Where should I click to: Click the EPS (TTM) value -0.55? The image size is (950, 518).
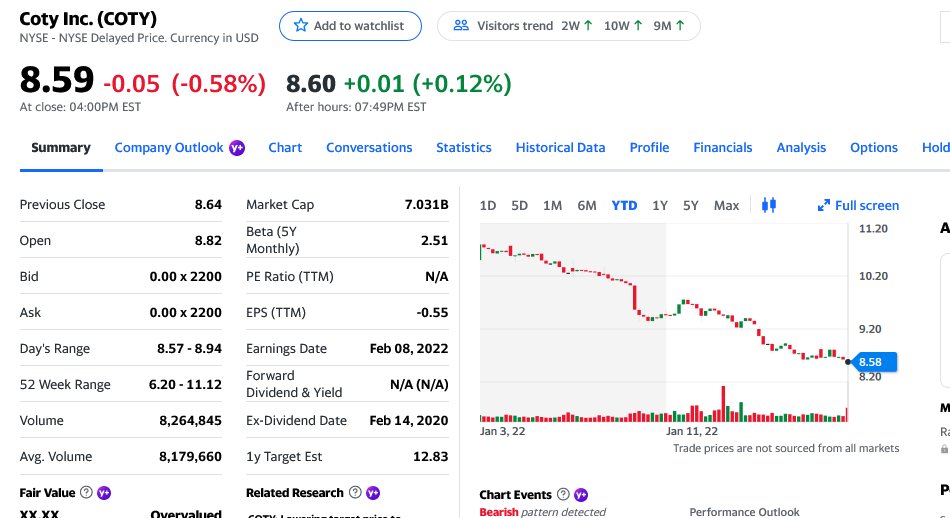click(432, 313)
